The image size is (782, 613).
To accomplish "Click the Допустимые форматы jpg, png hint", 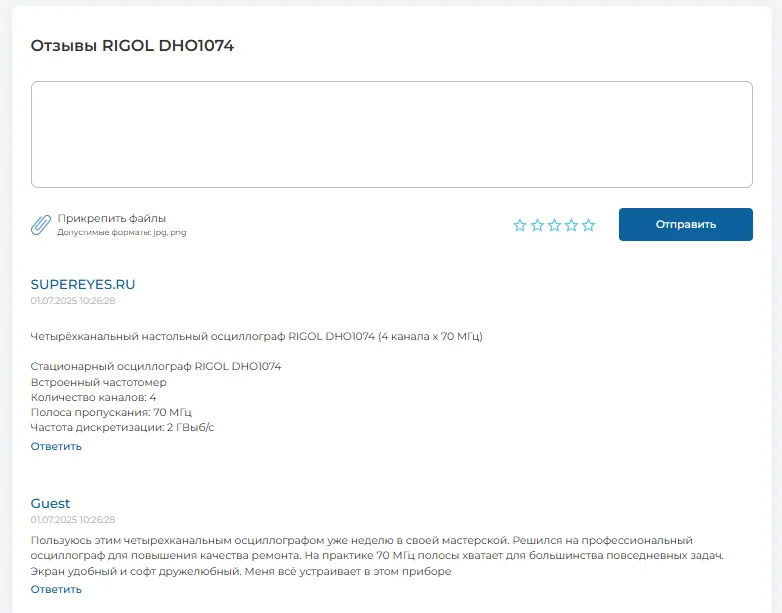I will pyautogui.click(x=122, y=232).
